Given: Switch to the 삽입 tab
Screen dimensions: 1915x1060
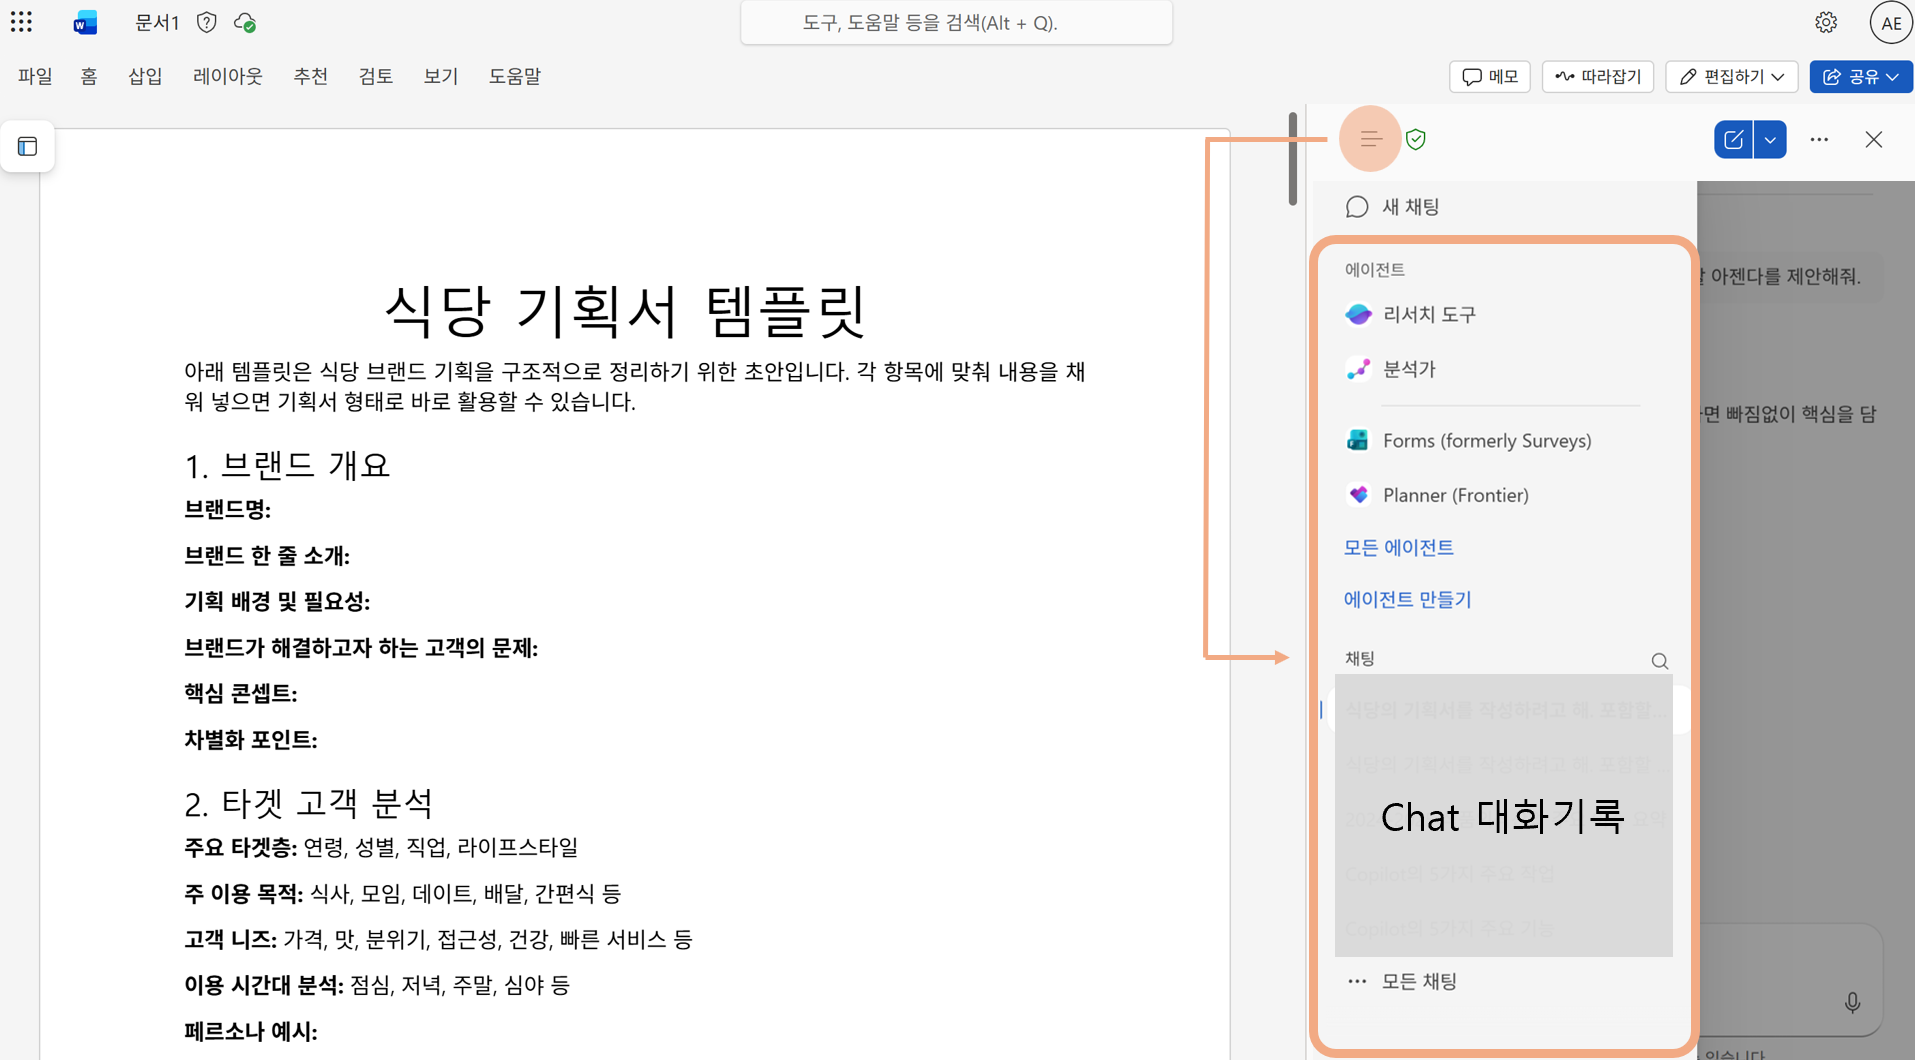Looking at the screenshot, I should tap(145, 76).
